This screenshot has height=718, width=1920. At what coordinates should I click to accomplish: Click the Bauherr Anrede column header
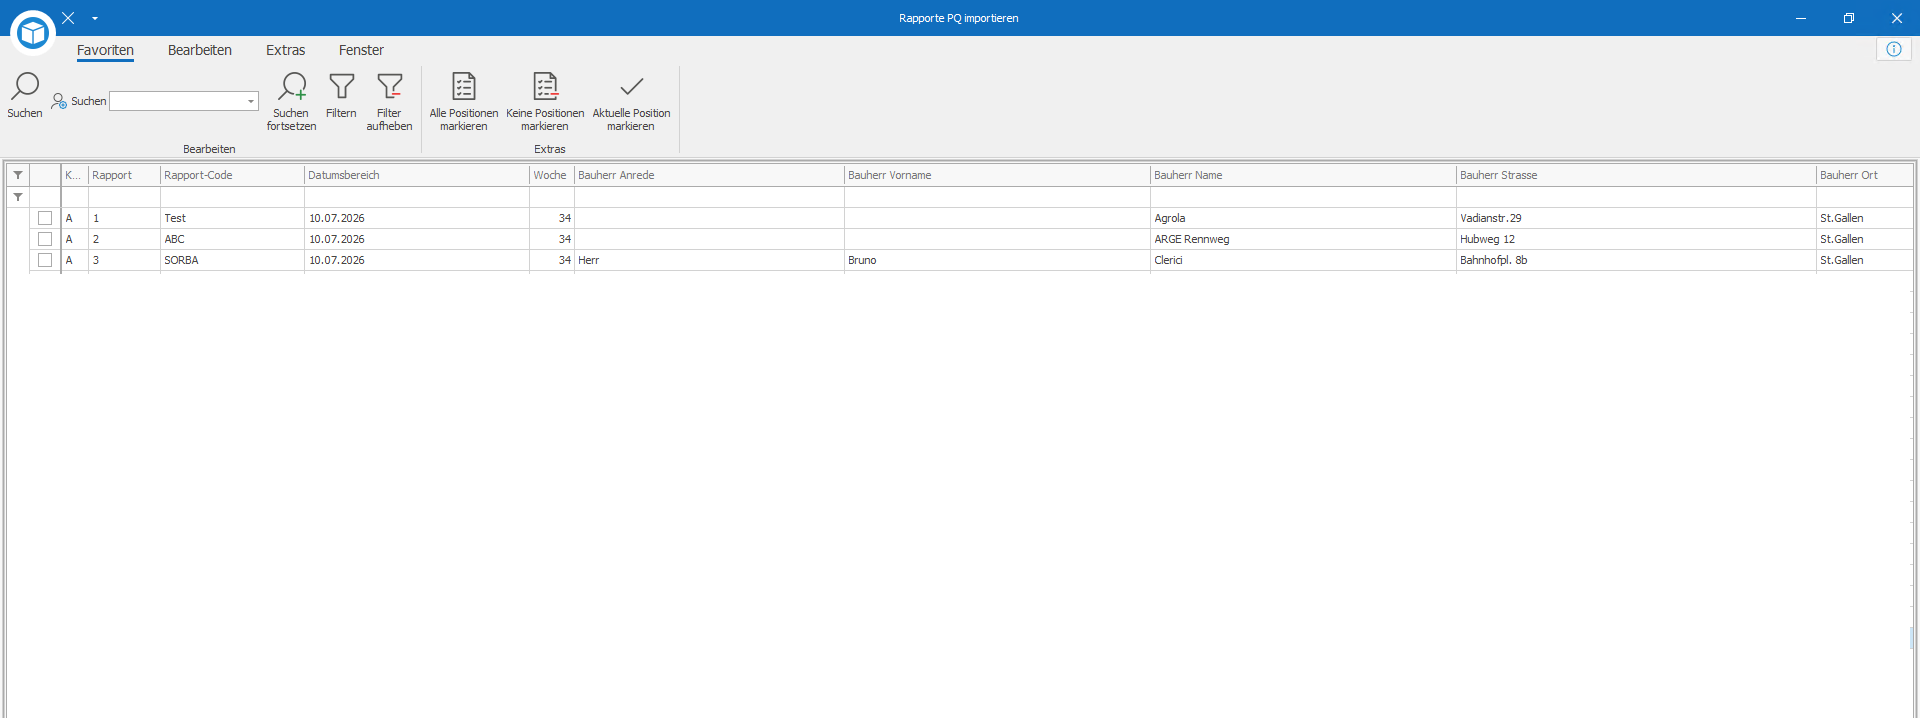pyautogui.click(x=709, y=175)
